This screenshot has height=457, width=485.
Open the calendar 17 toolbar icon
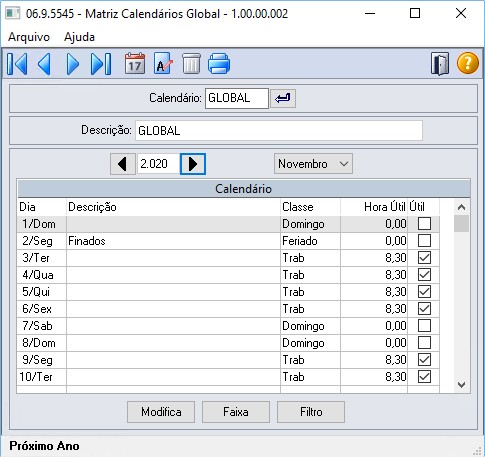tap(135, 63)
